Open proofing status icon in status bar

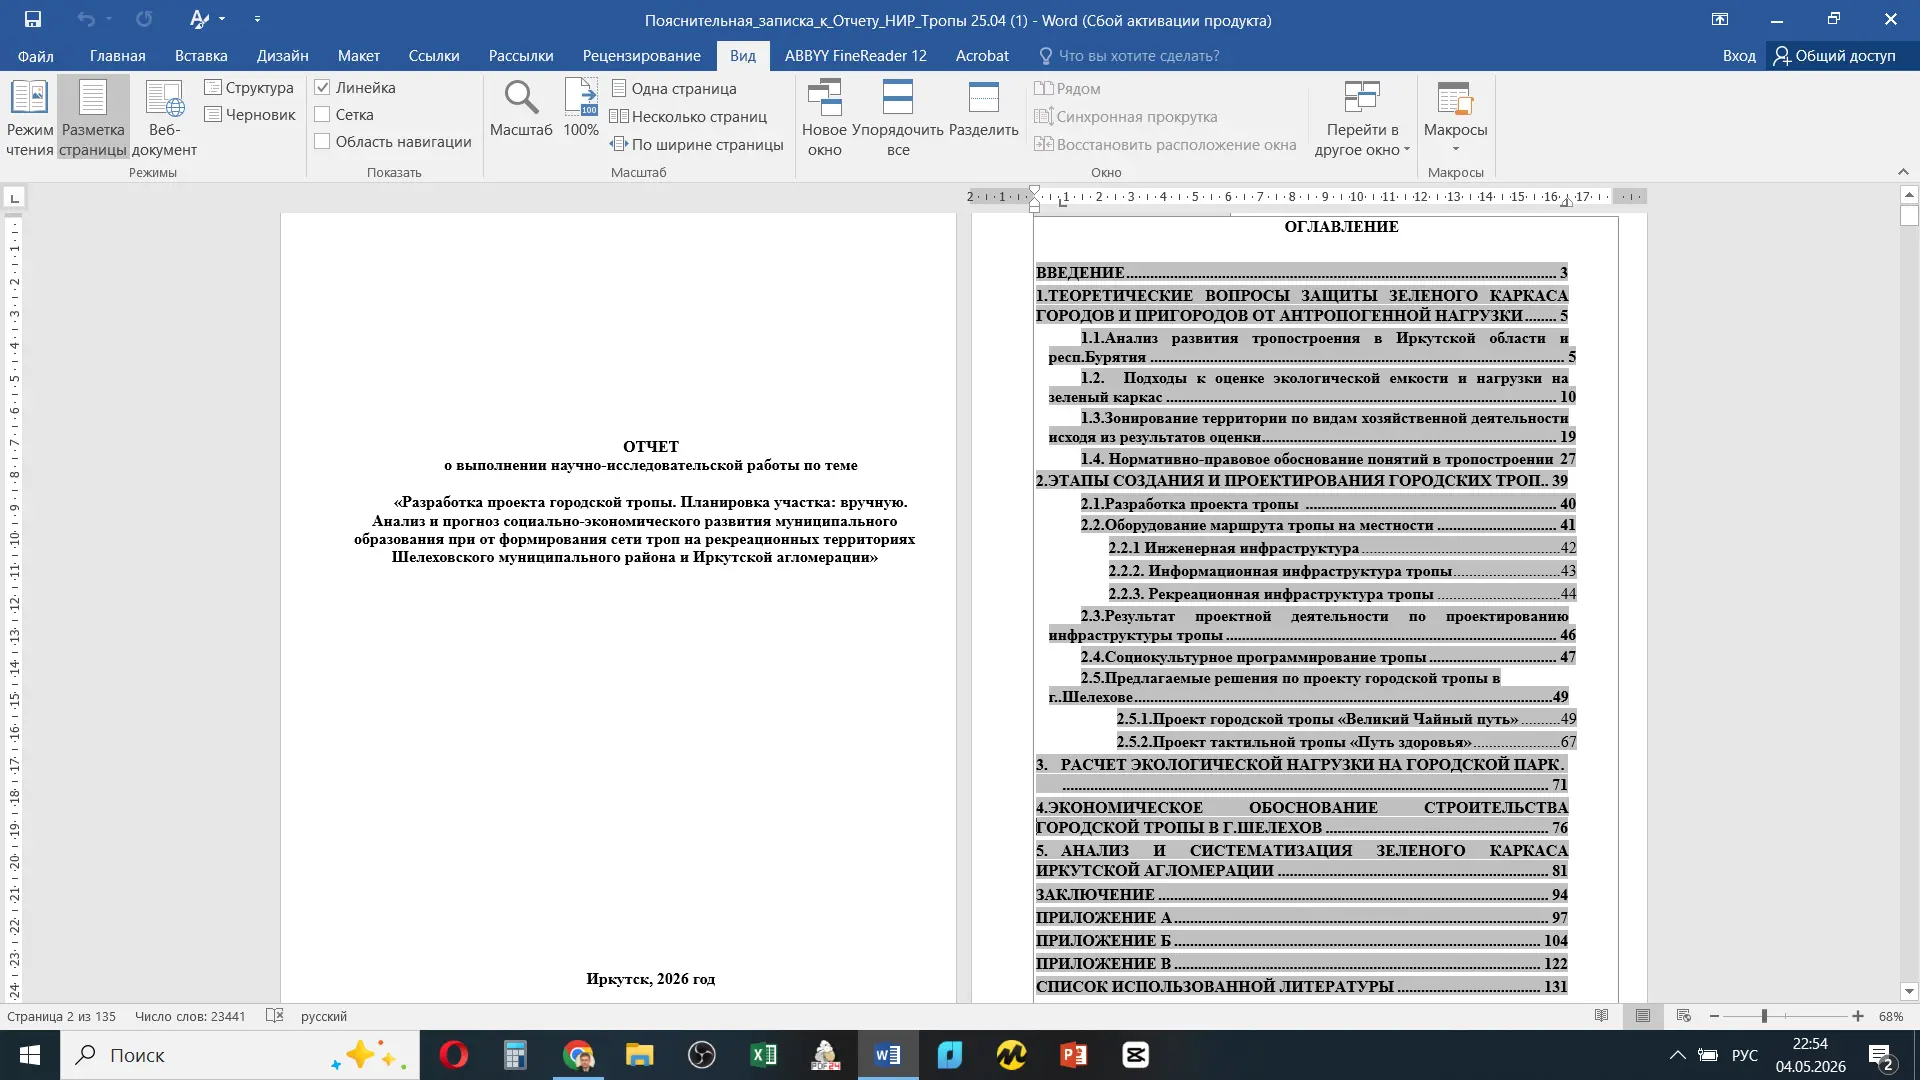click(x=275, y=1016)
